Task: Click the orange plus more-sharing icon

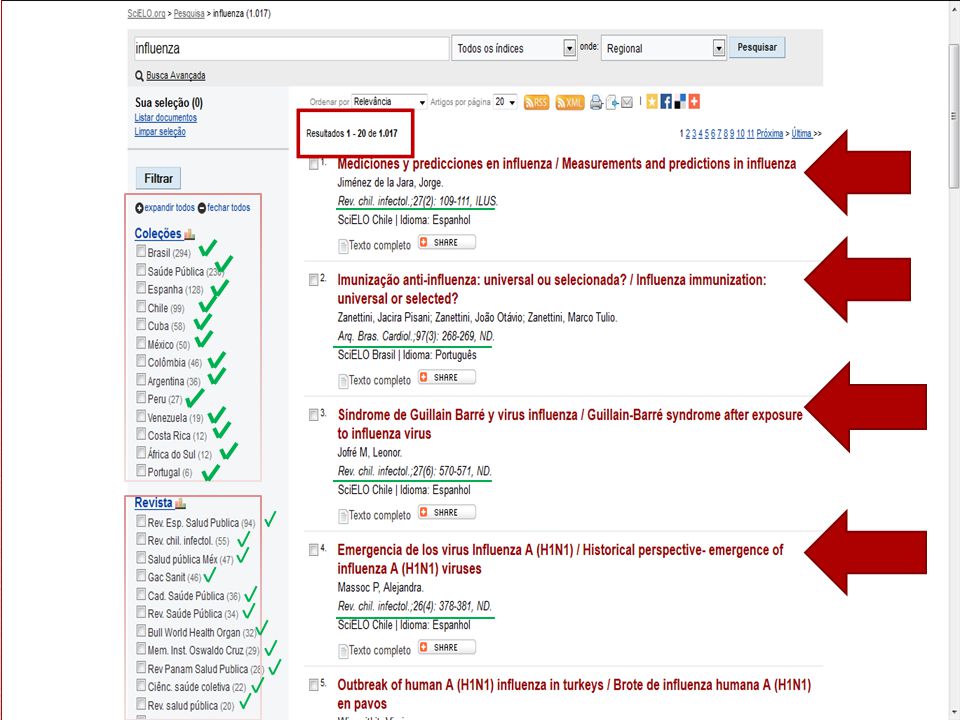Action: click(x=694, y=102)
